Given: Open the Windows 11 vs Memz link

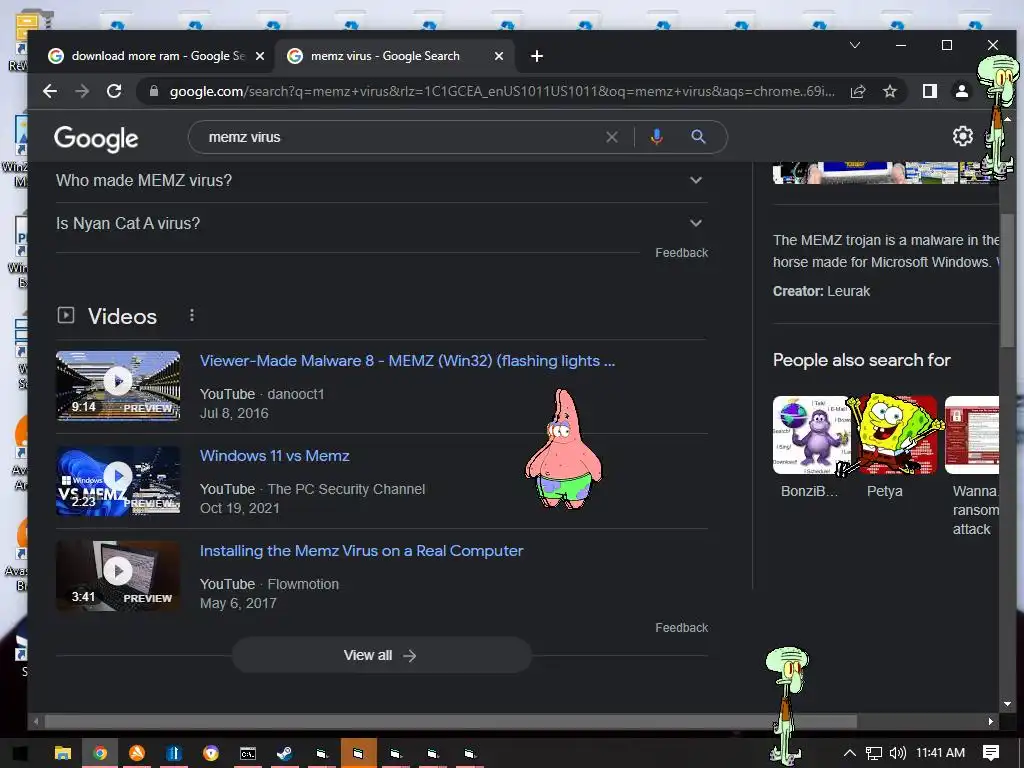Looking at the screenshot, I should tap(274, 456).
